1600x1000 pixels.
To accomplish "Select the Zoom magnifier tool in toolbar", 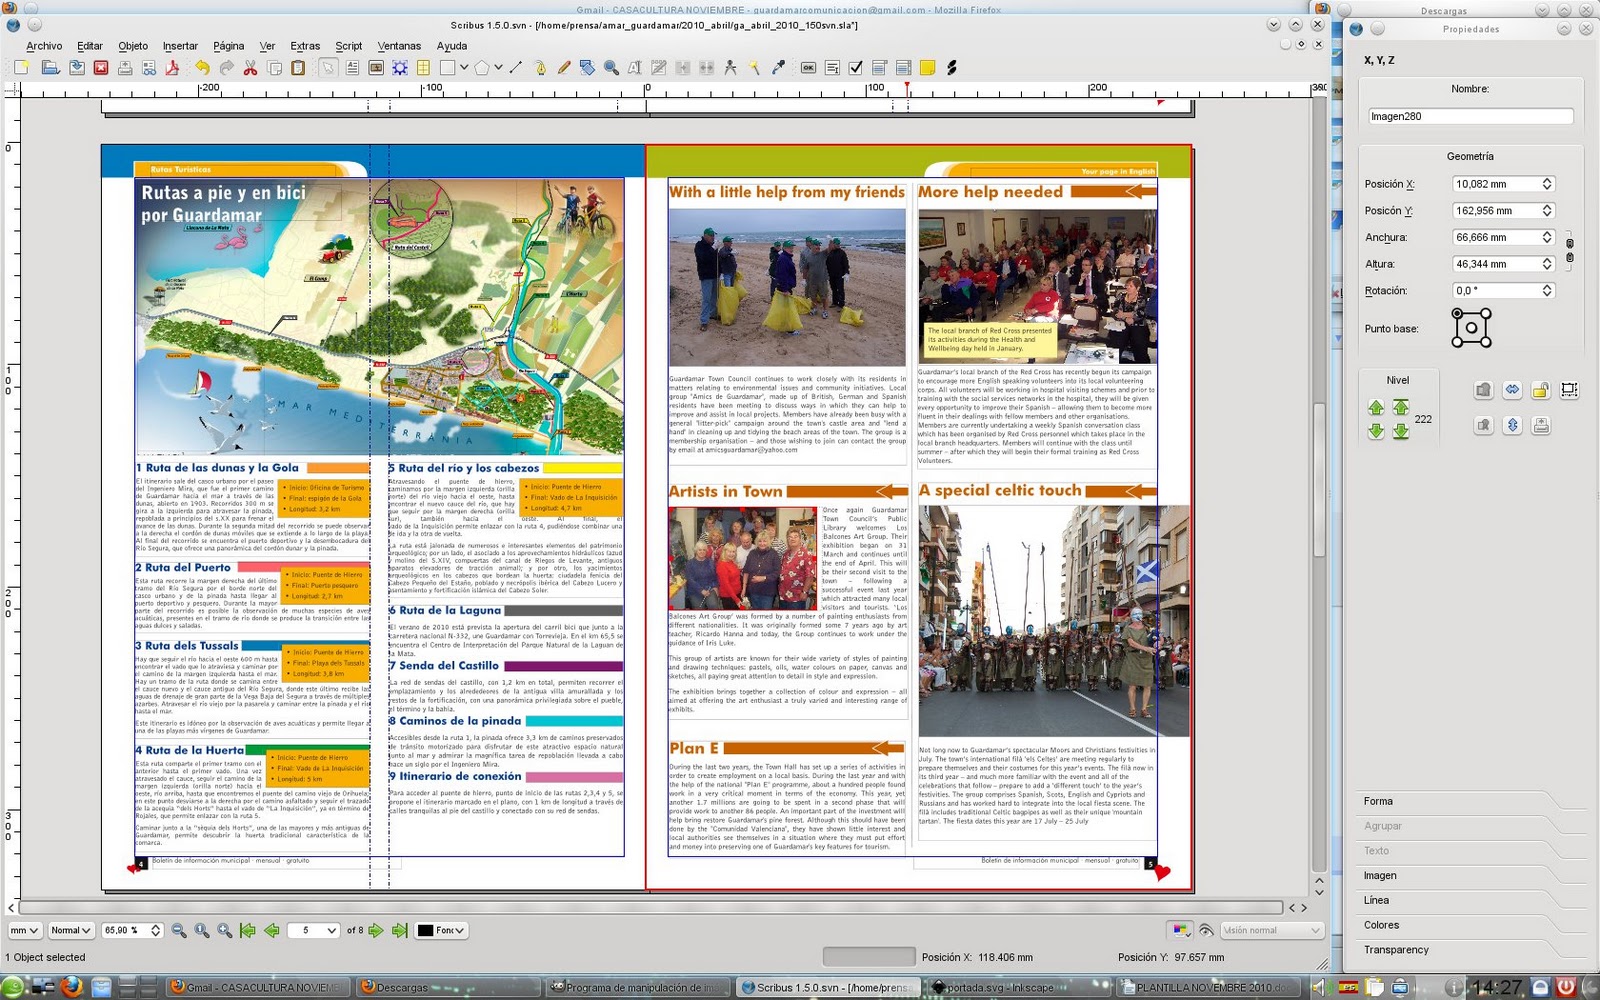I will point(610,68).
